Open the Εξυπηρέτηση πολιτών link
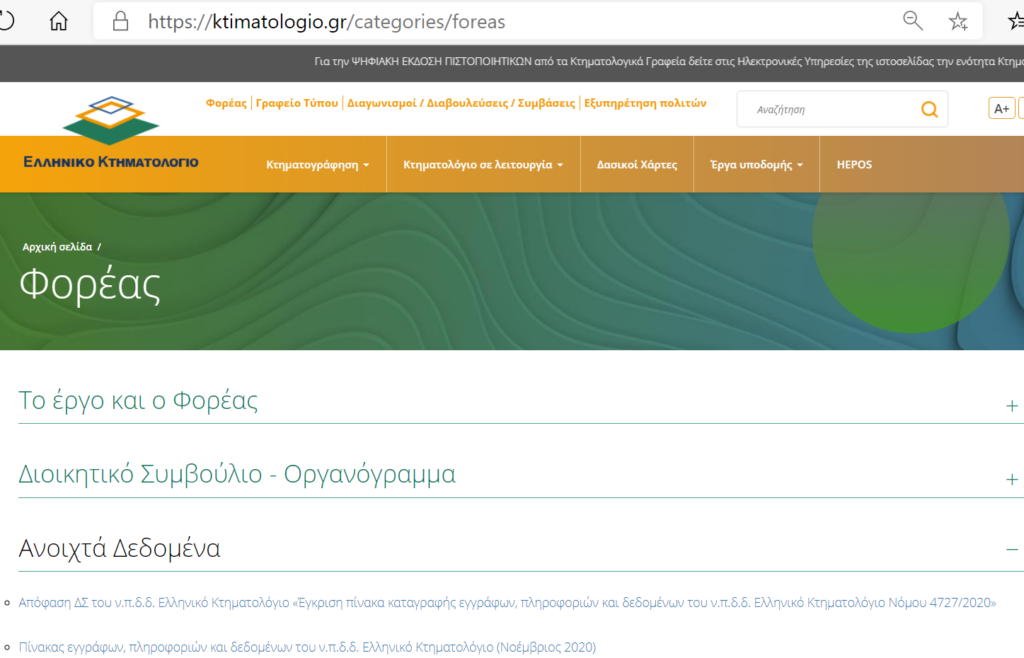The image size is (1024, 658). click(x=645, y=103)
